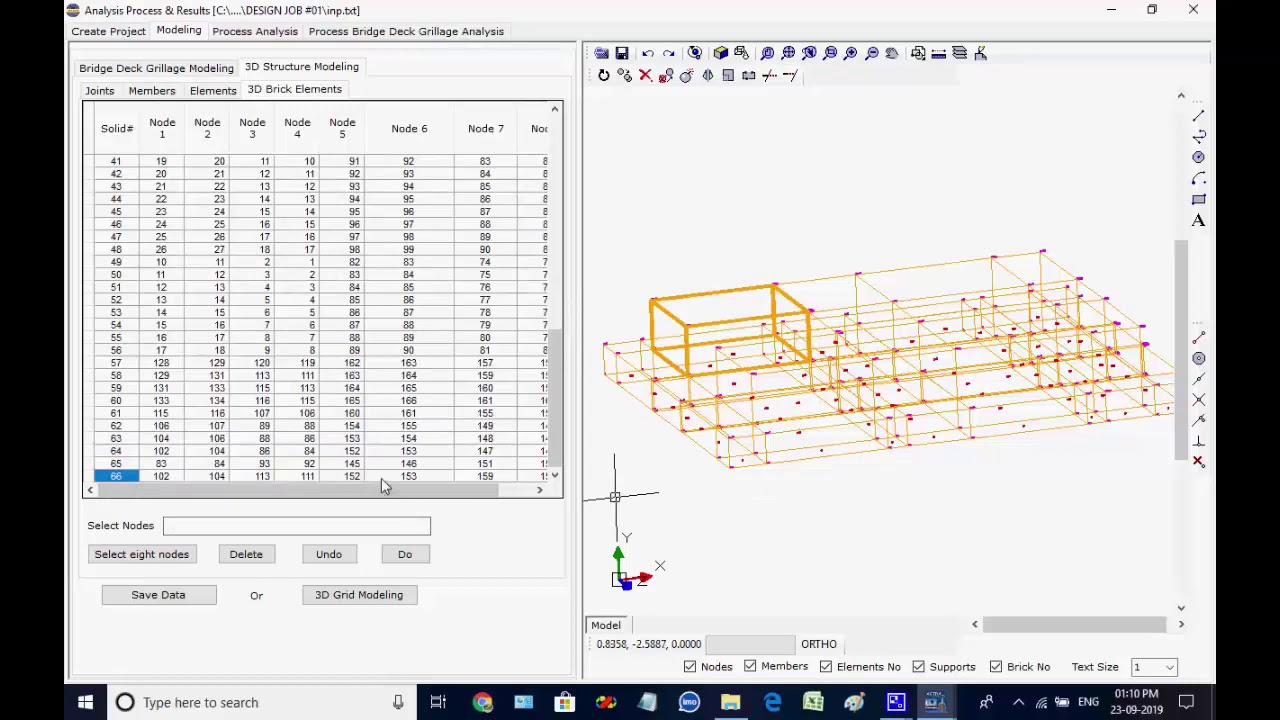Image resolution: width=1280 pixels, height=720 pixels.
Task: Click the Save Data button
Action: pos(158,595)
